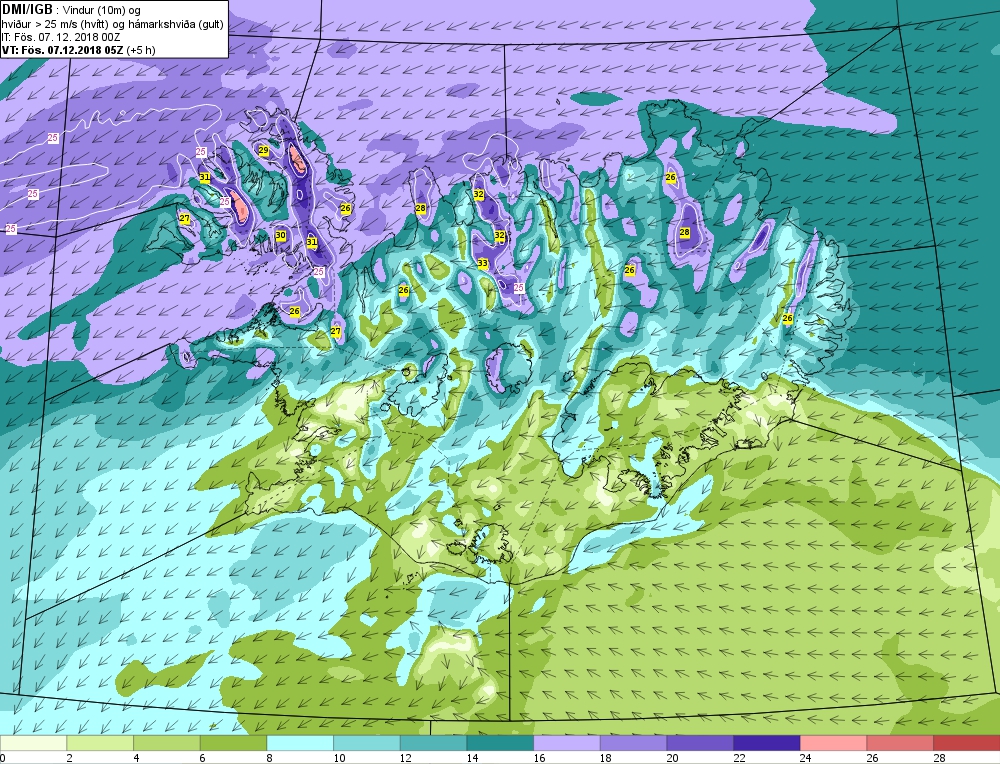
Task: Click the olive green 6–8 legend swatch
Action: point(233,743)
